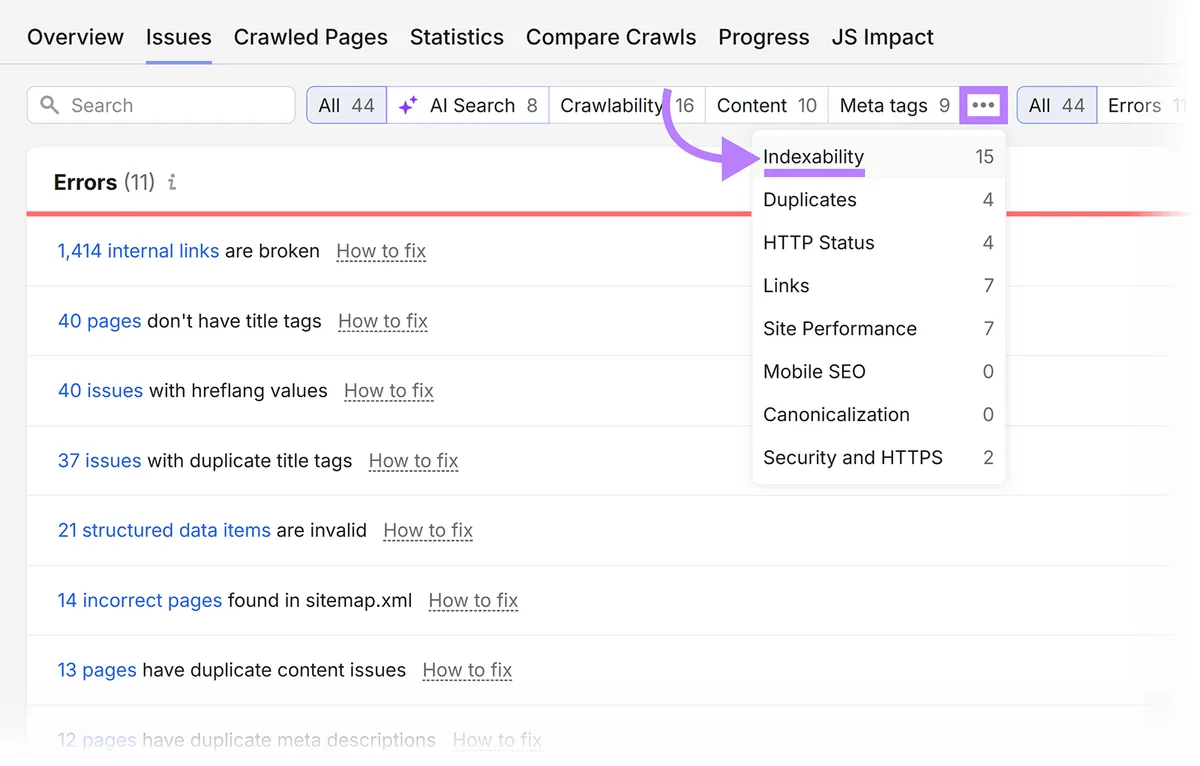The width and height of the screenshot is (1200, 766).
Task: Filter issues by AI Search
Action: pos(468,105)
